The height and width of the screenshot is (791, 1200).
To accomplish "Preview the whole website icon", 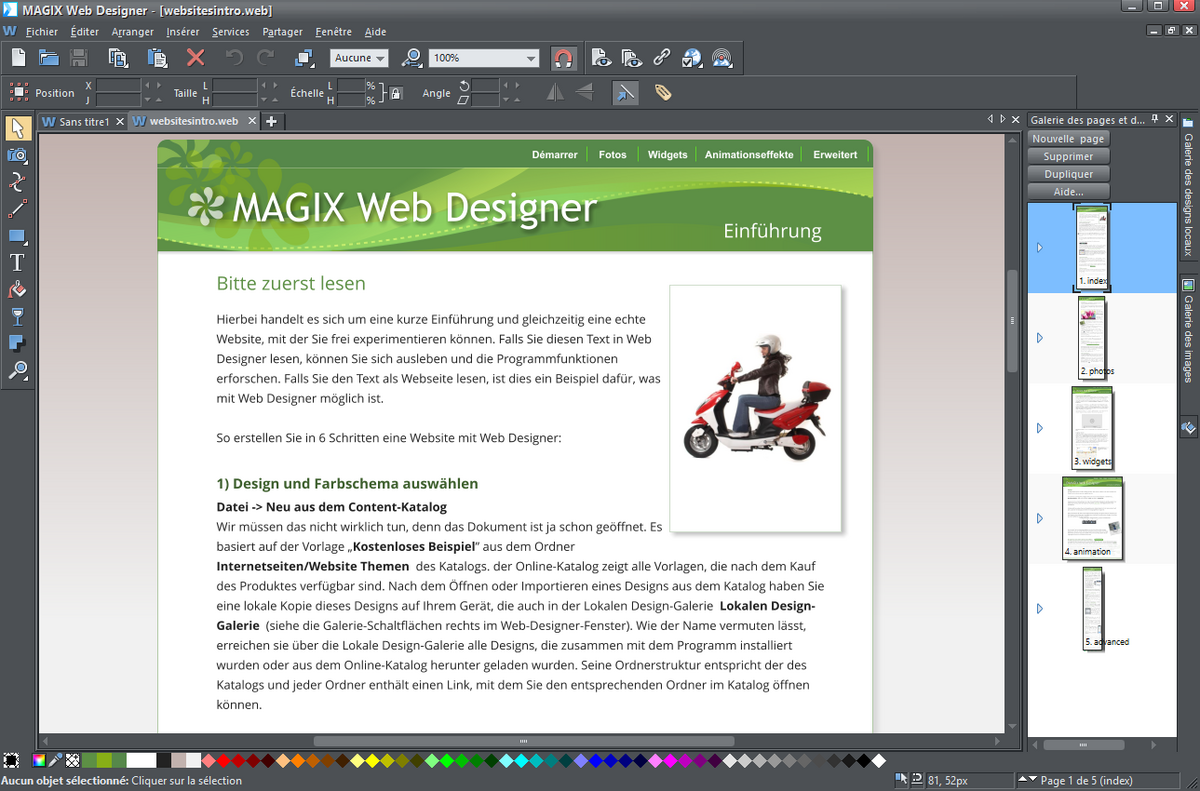I will 631,58.
